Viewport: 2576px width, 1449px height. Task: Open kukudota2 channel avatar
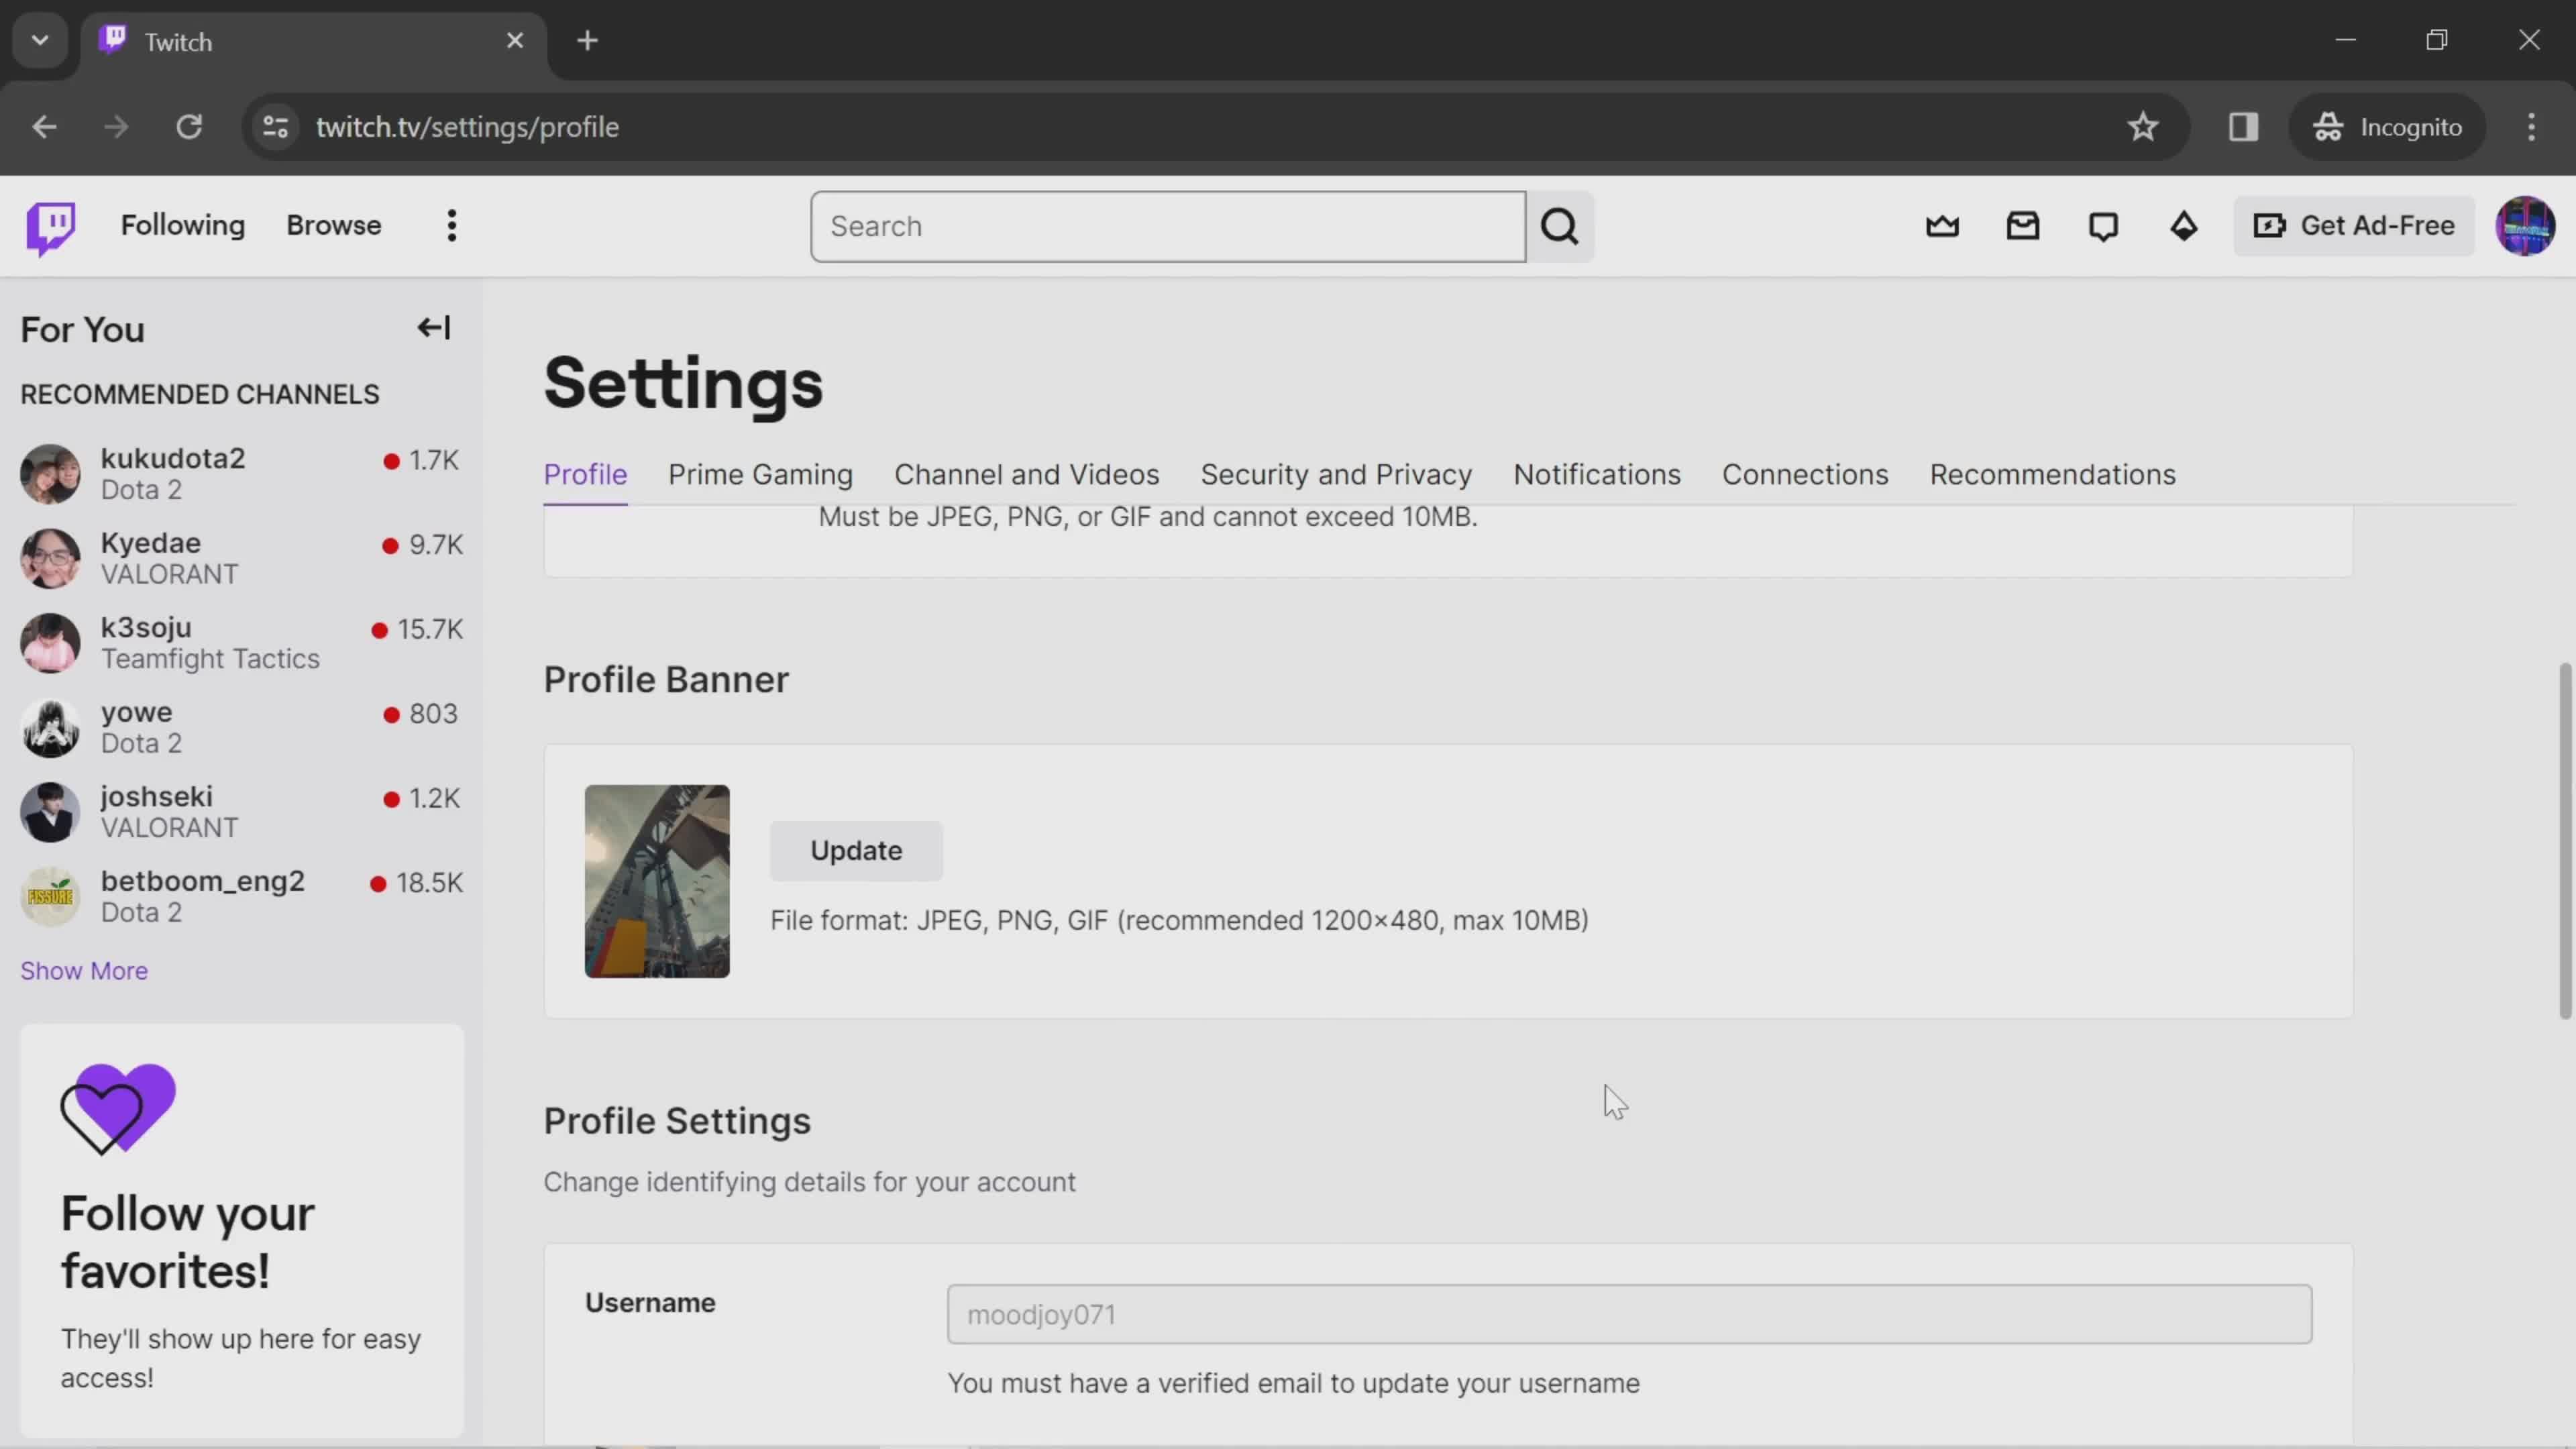[x=50, y=474]
